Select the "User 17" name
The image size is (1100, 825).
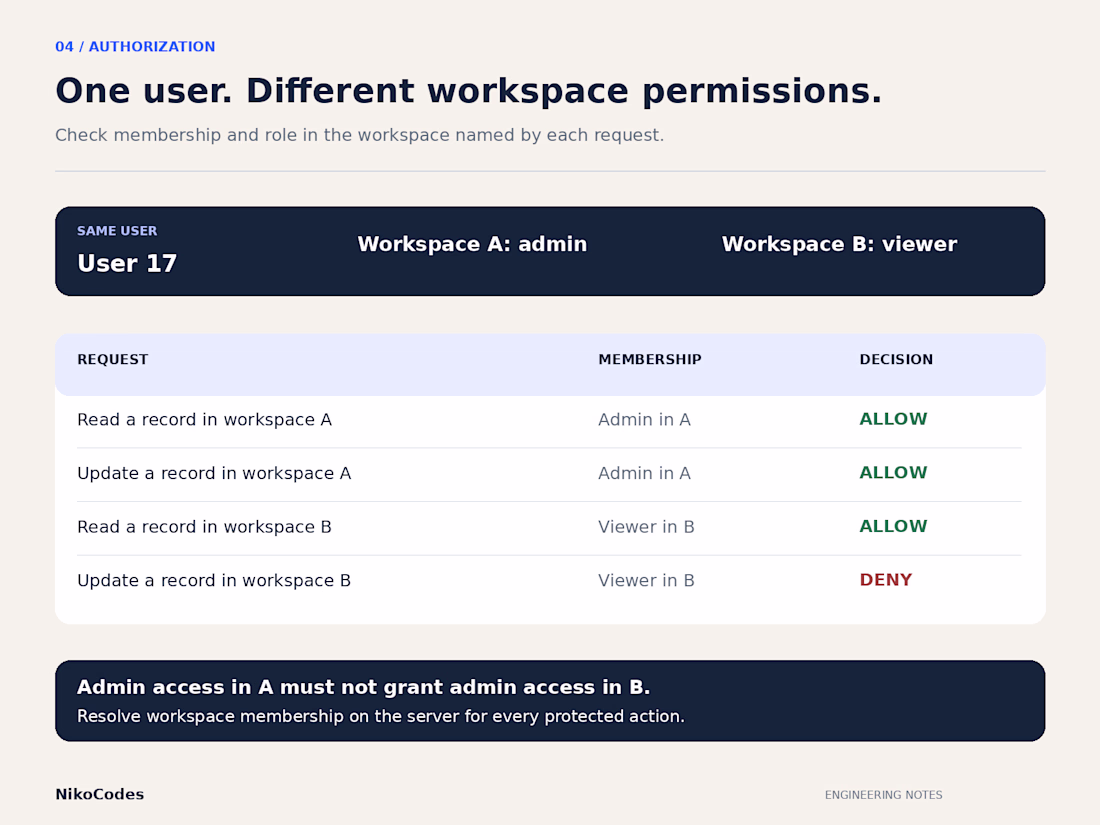pos(127,263)
